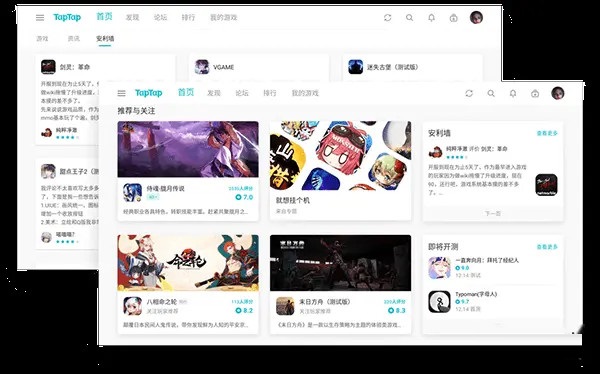Open search in the front window

[x=491, y=93]
